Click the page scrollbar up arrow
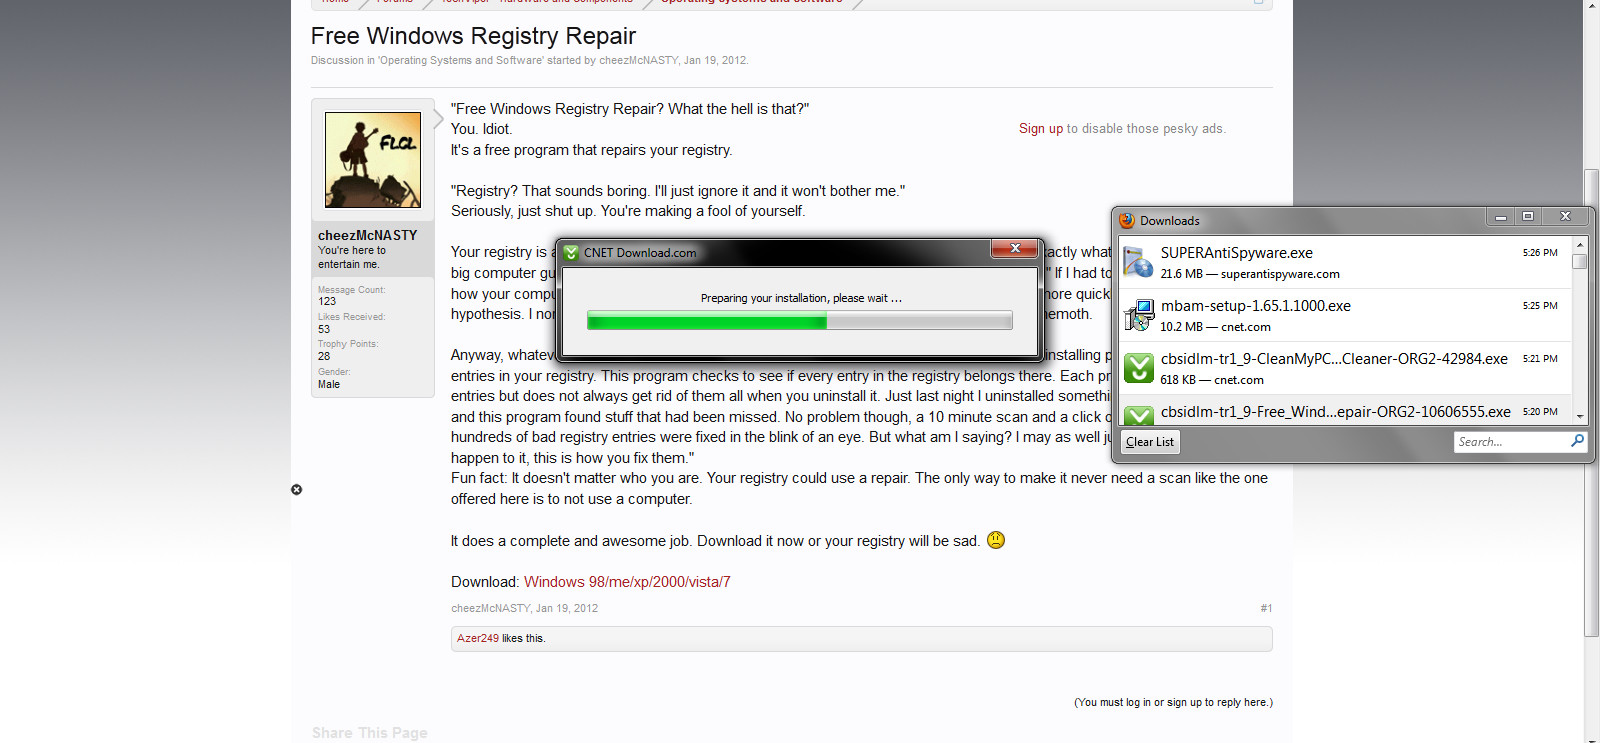 [x=1592, y=5]
